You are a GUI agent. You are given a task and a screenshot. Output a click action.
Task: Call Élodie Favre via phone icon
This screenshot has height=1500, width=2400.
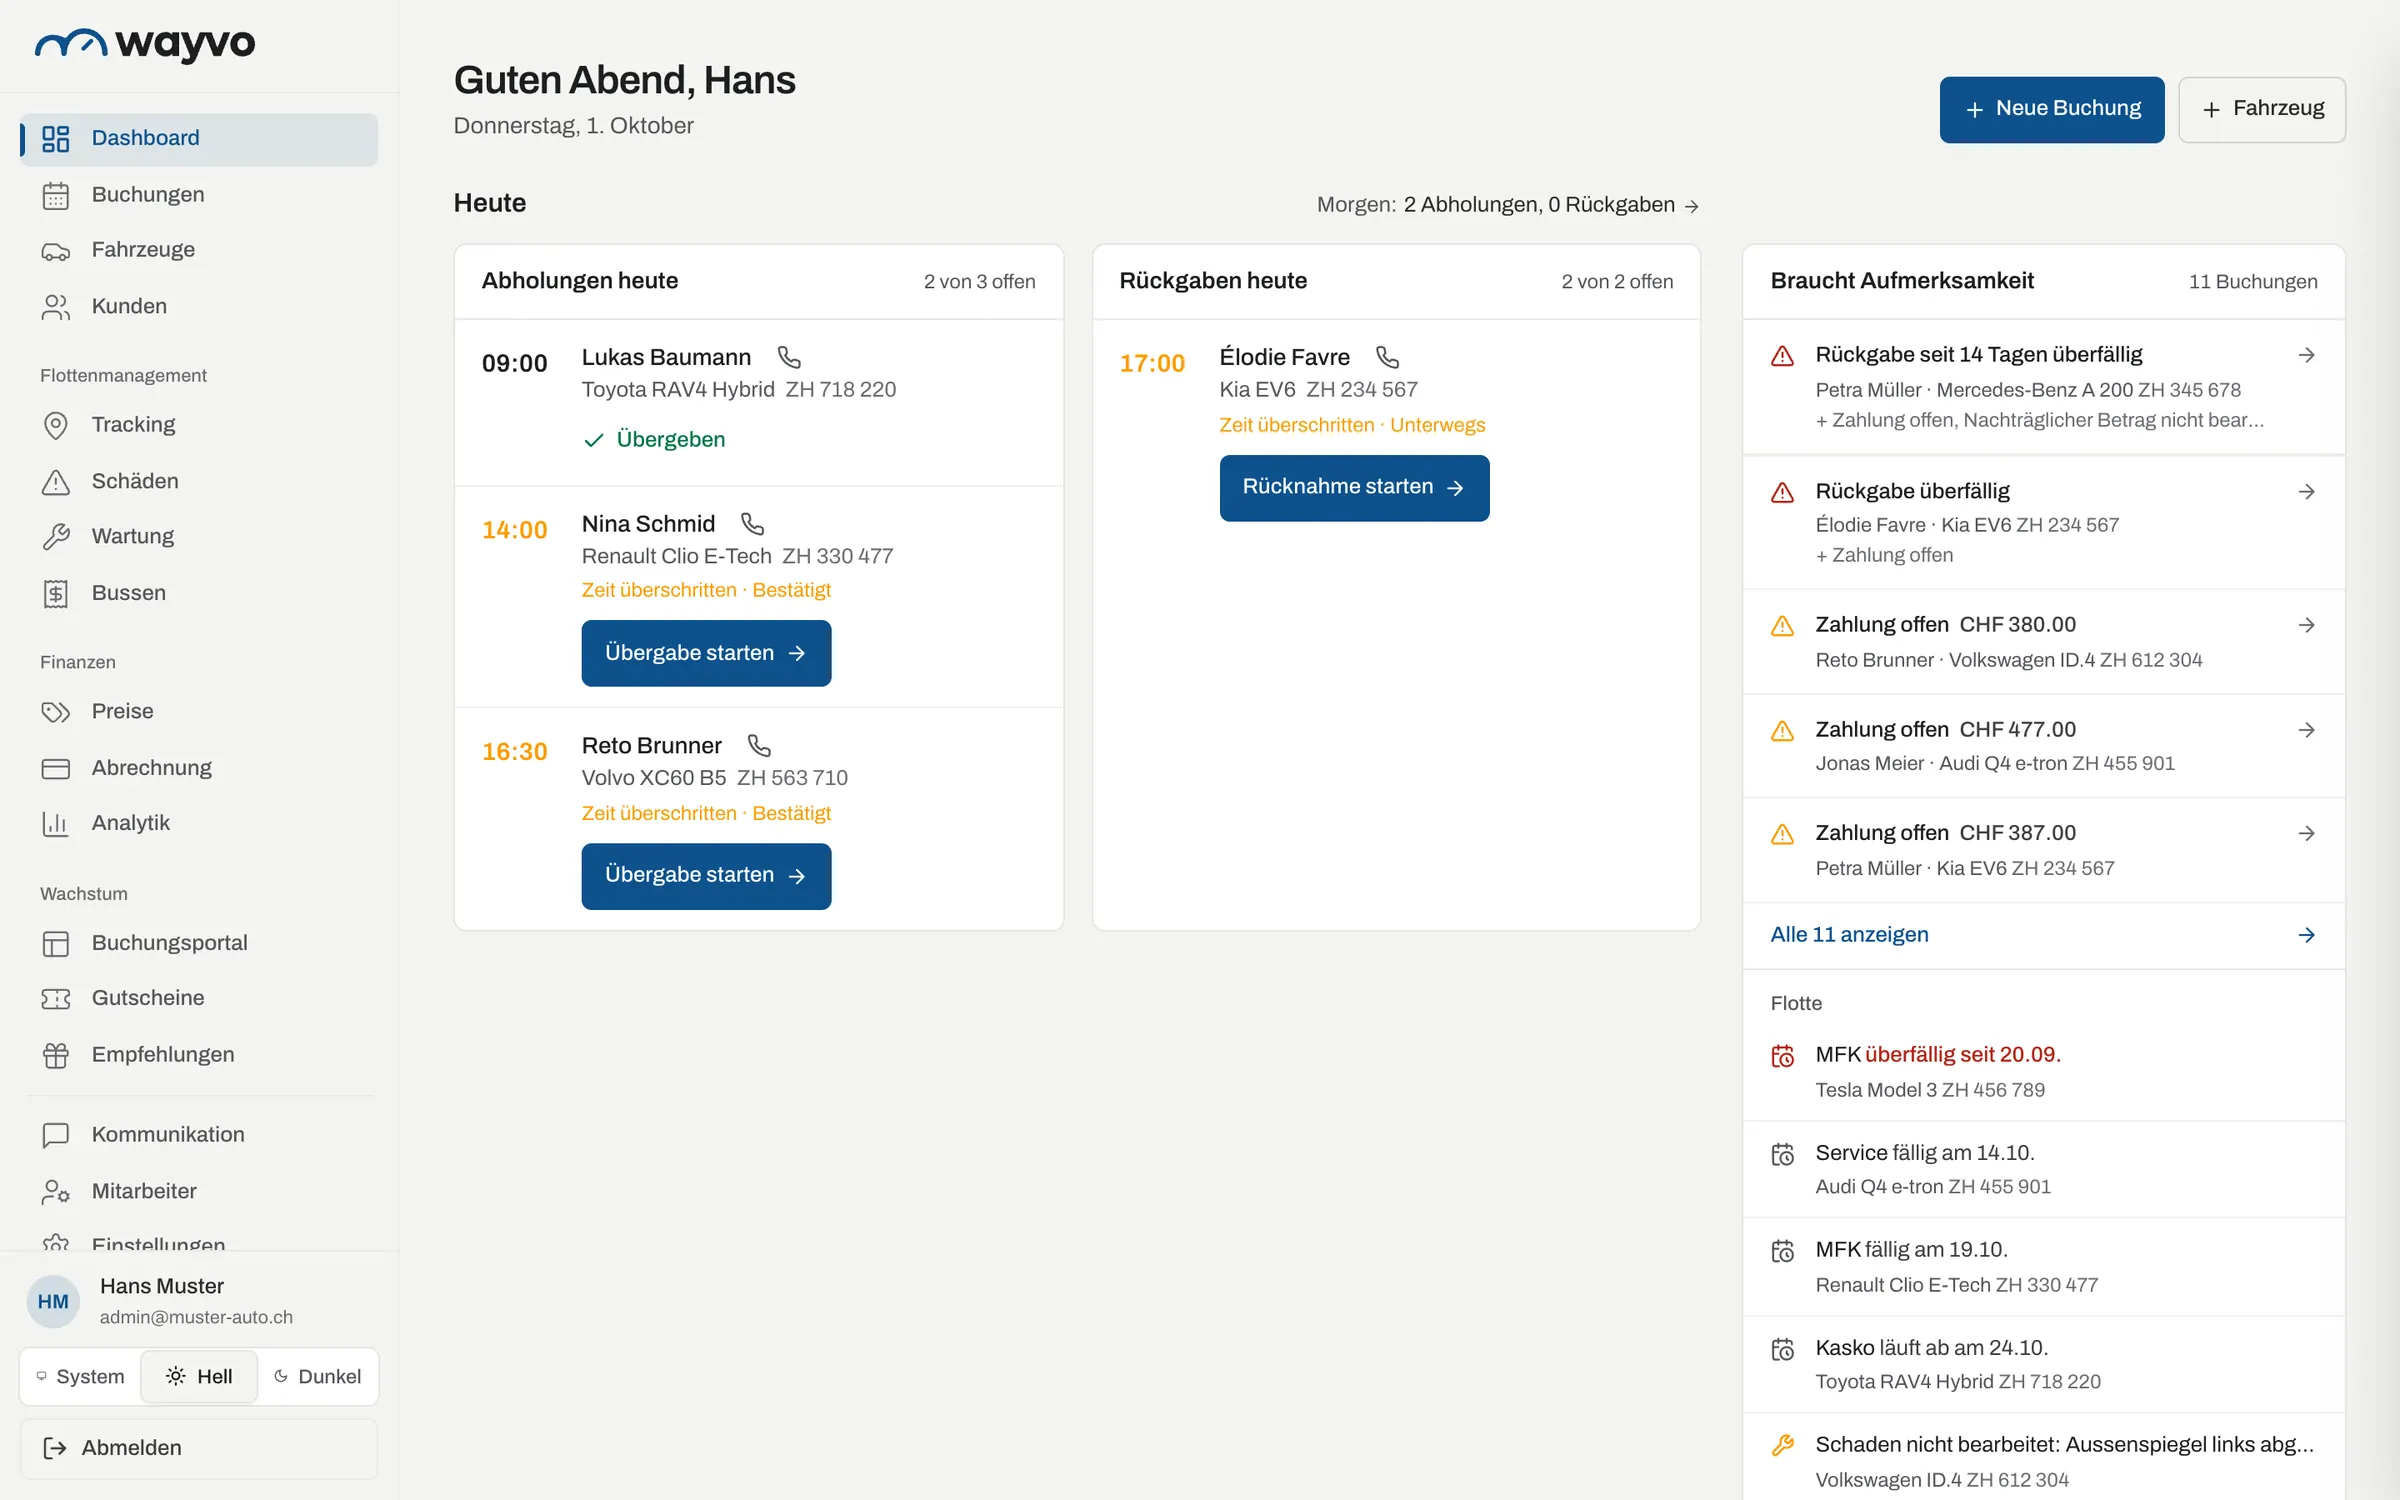click(1387, 357)
